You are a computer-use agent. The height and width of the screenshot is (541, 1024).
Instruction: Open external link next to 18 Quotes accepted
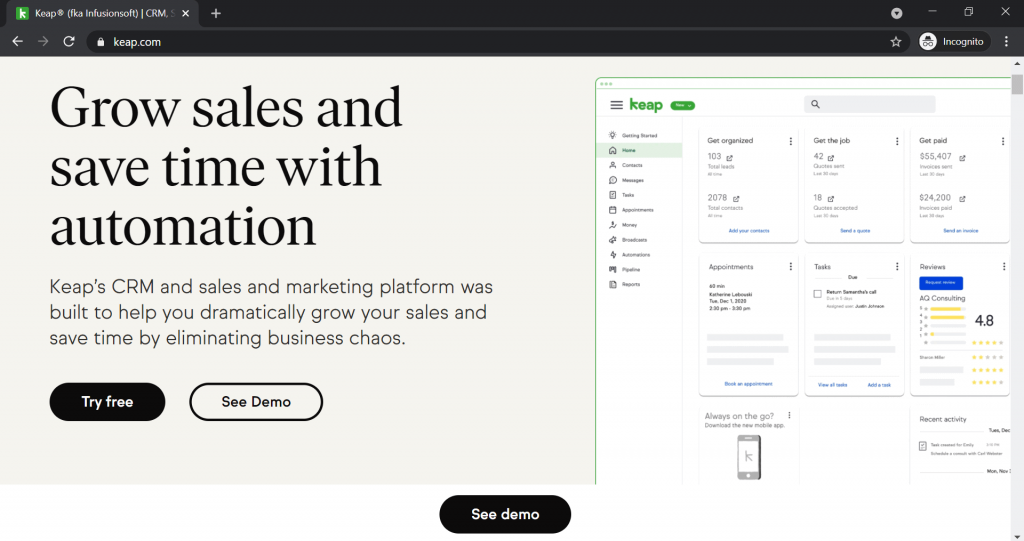tap(831, 199)
